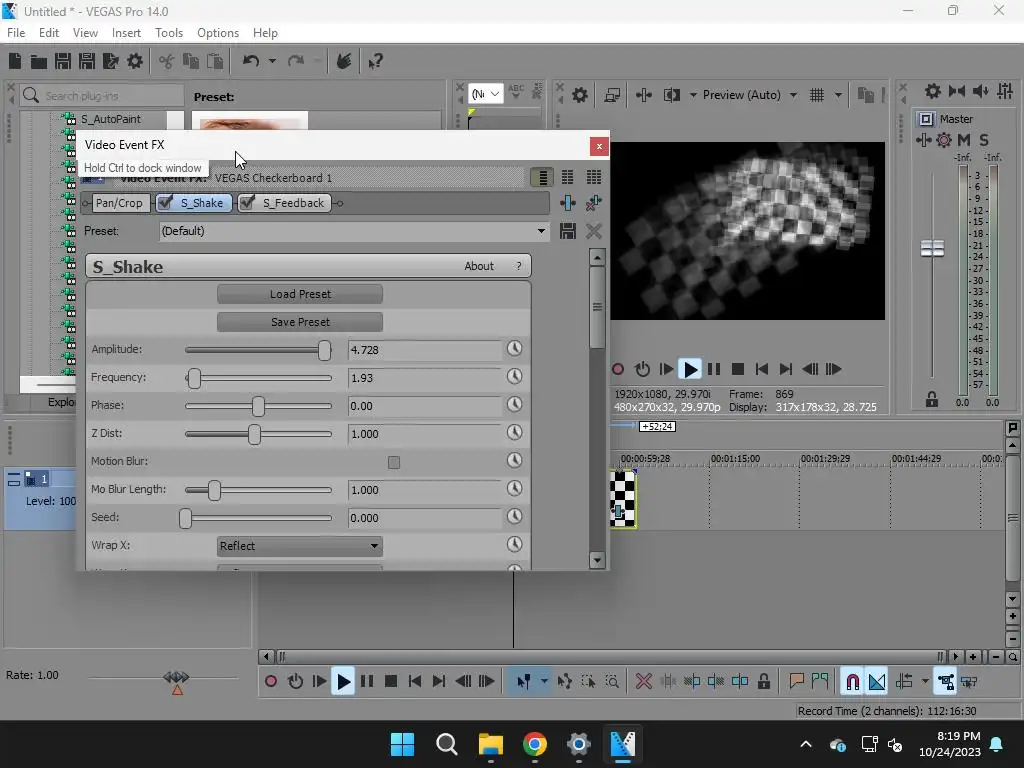Click the Delete Preset X icon
Image resolution: width=1024 pixels, height=768 pixels.
pyautogui.click(x=594, y=231)
